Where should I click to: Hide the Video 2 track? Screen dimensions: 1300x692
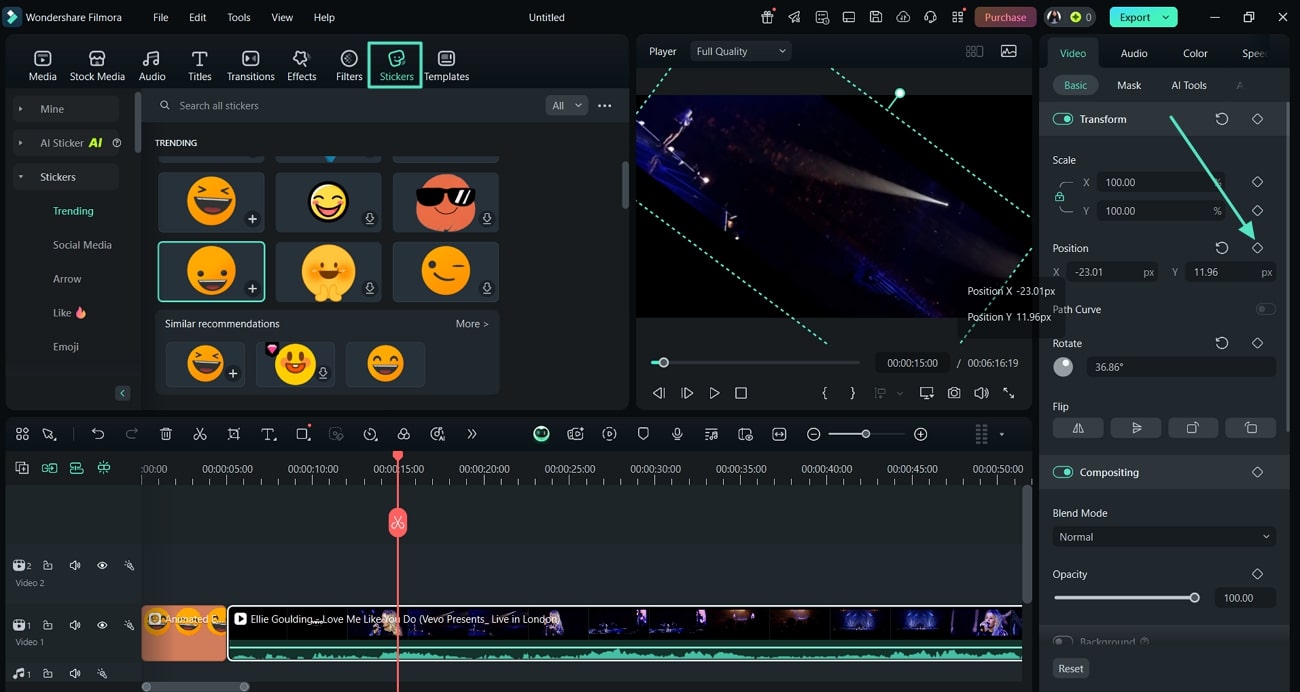pos(102,565)
